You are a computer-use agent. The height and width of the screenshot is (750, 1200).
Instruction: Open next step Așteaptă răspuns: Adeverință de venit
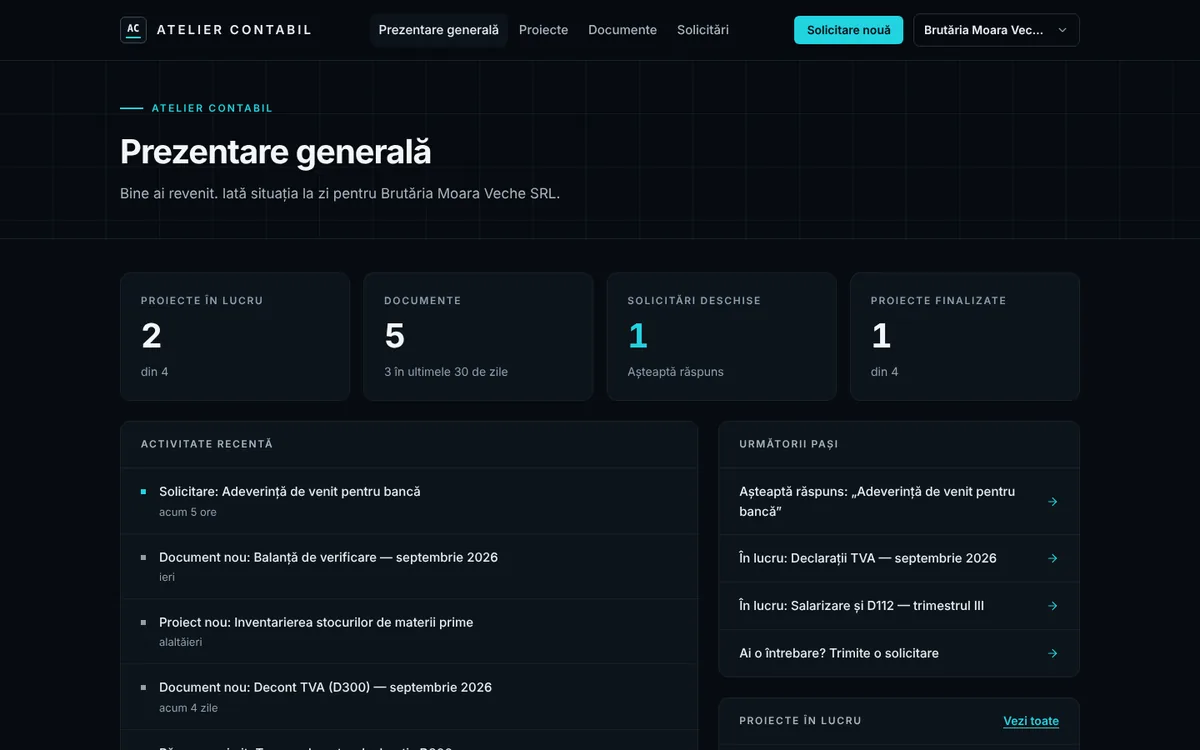899,502
